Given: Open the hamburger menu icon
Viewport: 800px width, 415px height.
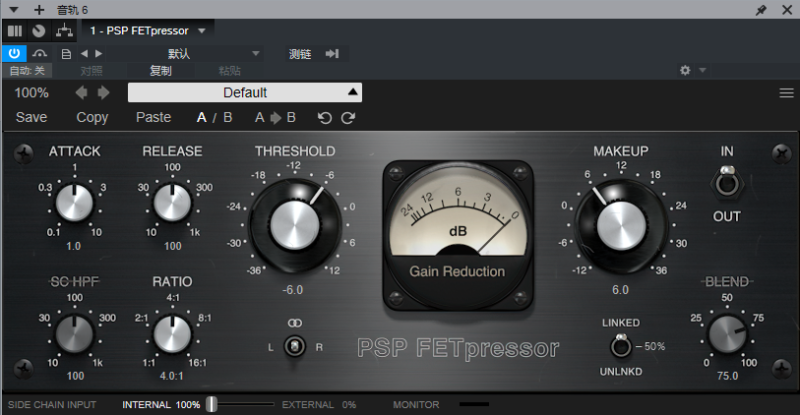Looking at the screenshot, I should click(x=786, y=93).
